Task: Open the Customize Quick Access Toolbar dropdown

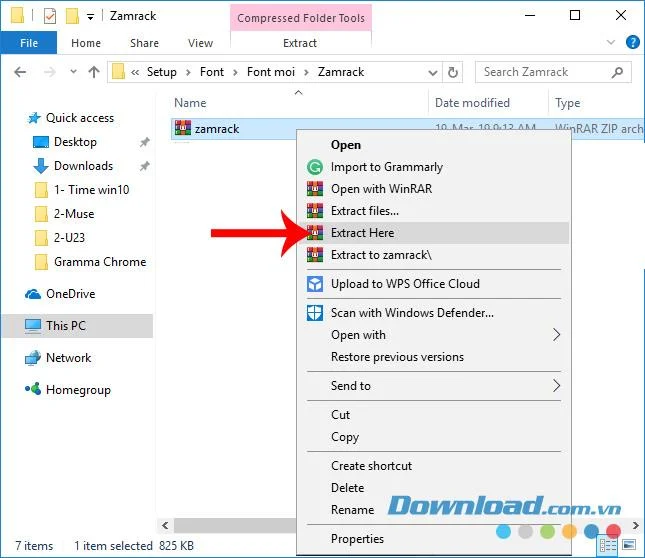Action: pyautogui.click(x=90, y=16)
